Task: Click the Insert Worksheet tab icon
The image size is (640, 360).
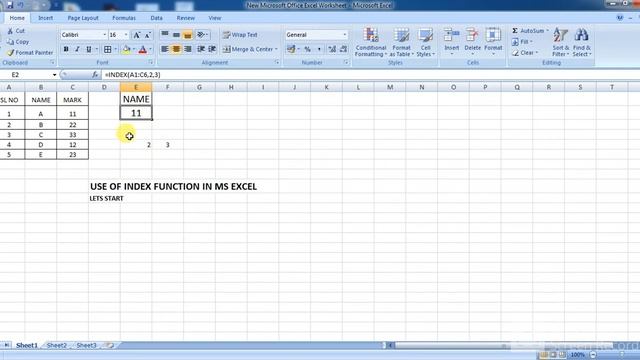Action: 109,345
